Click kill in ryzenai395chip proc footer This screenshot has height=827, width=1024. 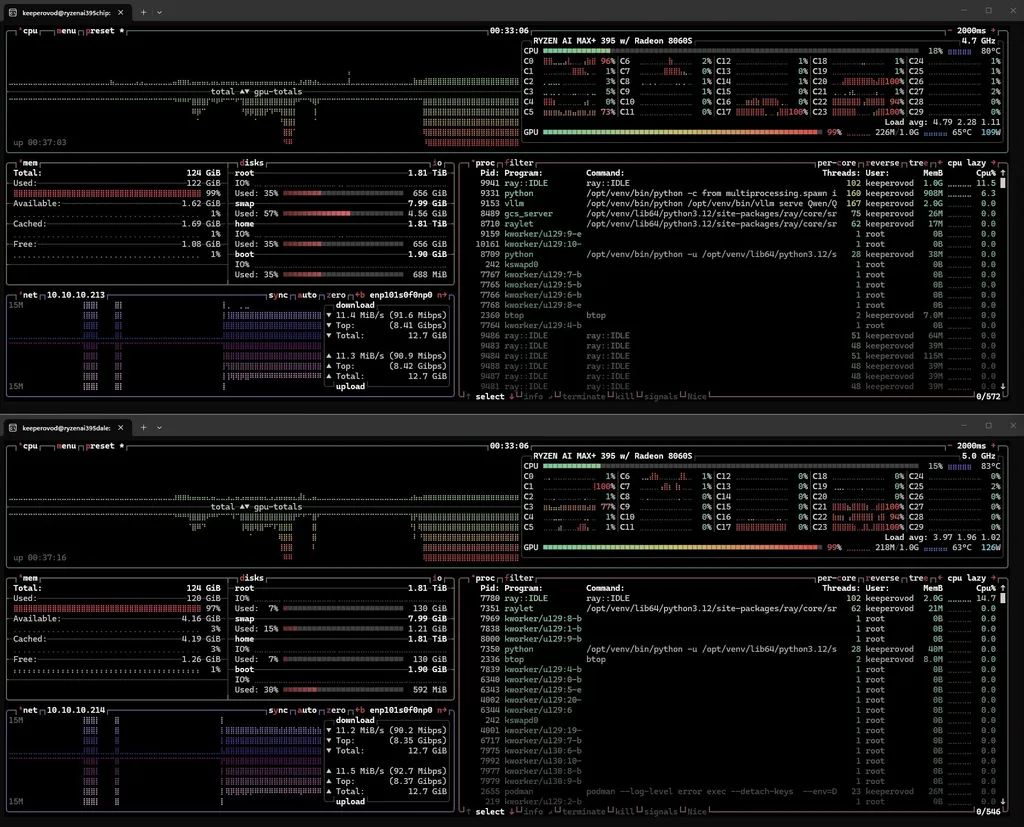point(624,397)
